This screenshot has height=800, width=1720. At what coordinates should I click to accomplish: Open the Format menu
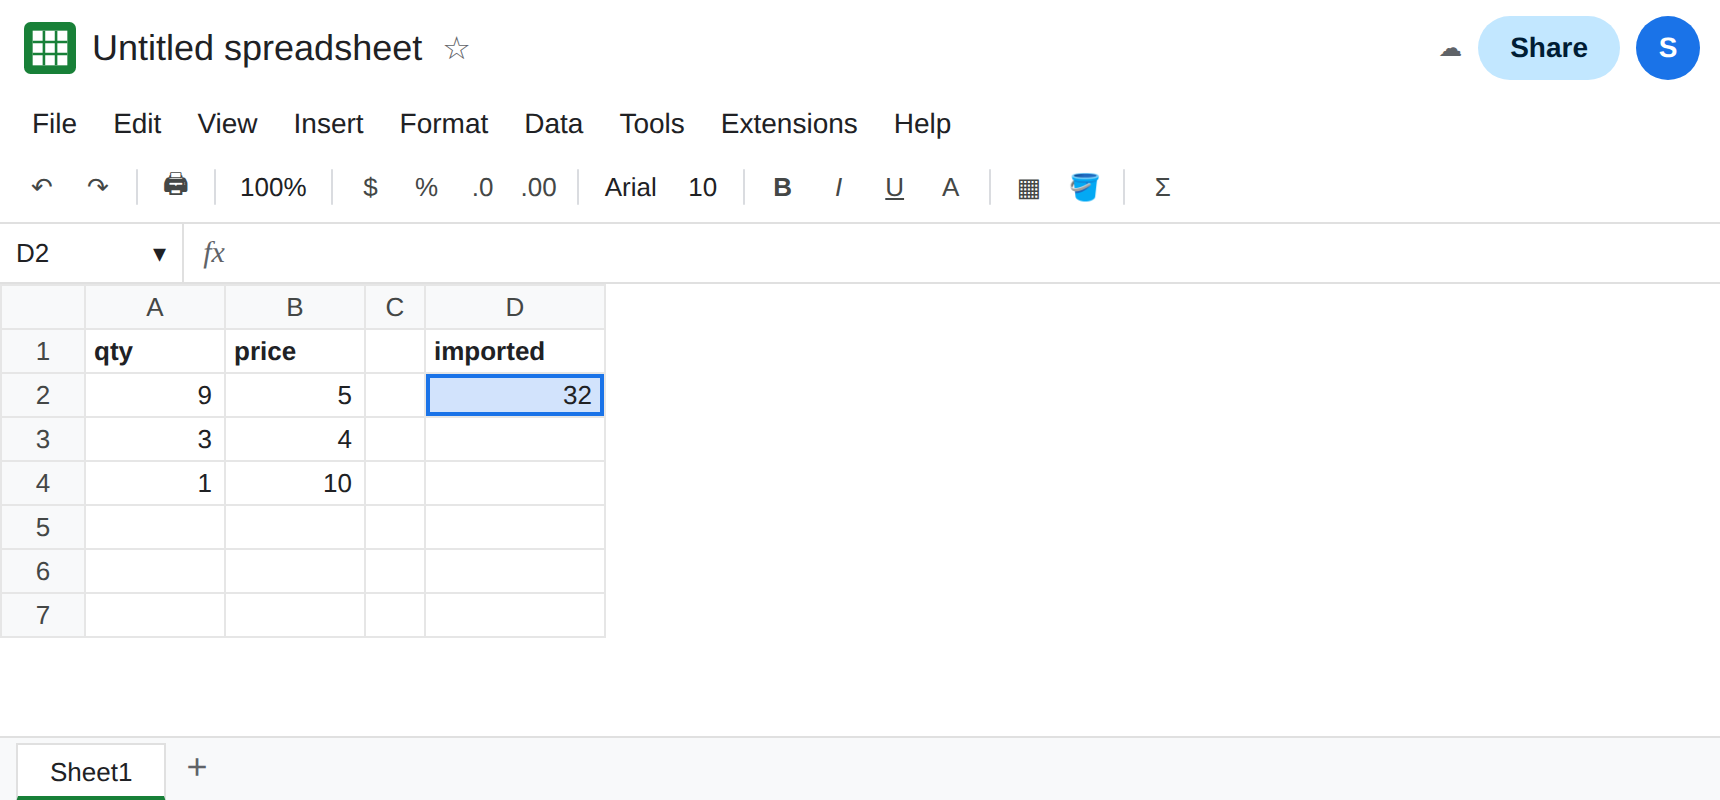444,124
